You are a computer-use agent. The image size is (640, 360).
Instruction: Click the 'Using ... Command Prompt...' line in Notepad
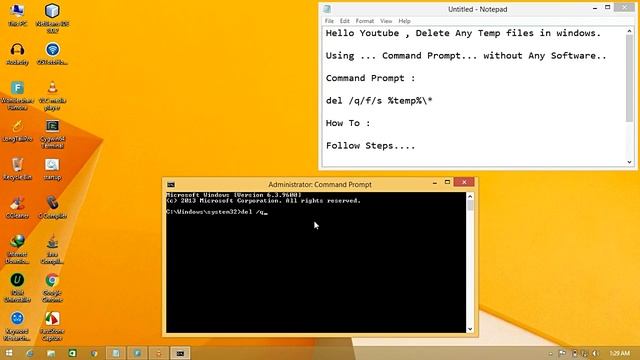(x=466, y=56)
